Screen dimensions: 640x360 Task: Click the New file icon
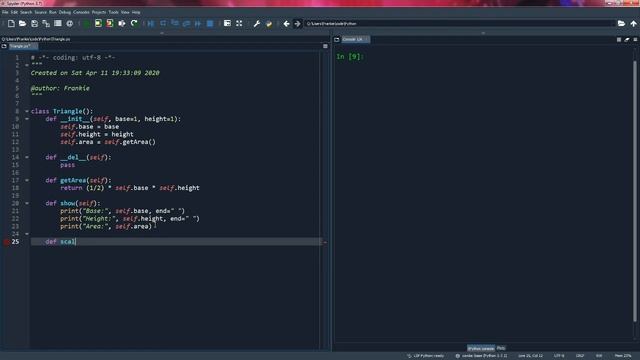click(x=11, y=24)
